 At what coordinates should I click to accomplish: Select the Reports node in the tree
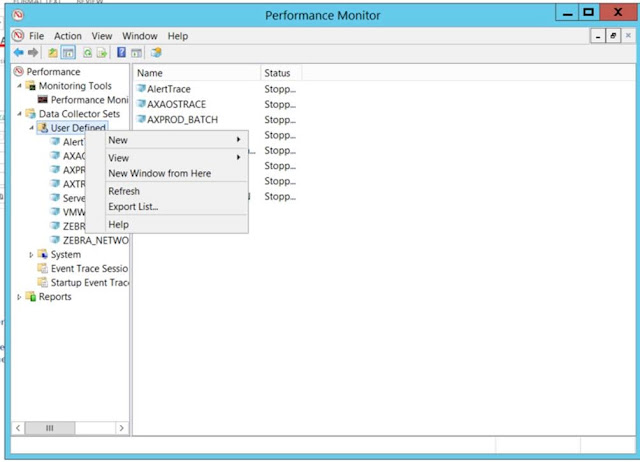coord(55,297)
